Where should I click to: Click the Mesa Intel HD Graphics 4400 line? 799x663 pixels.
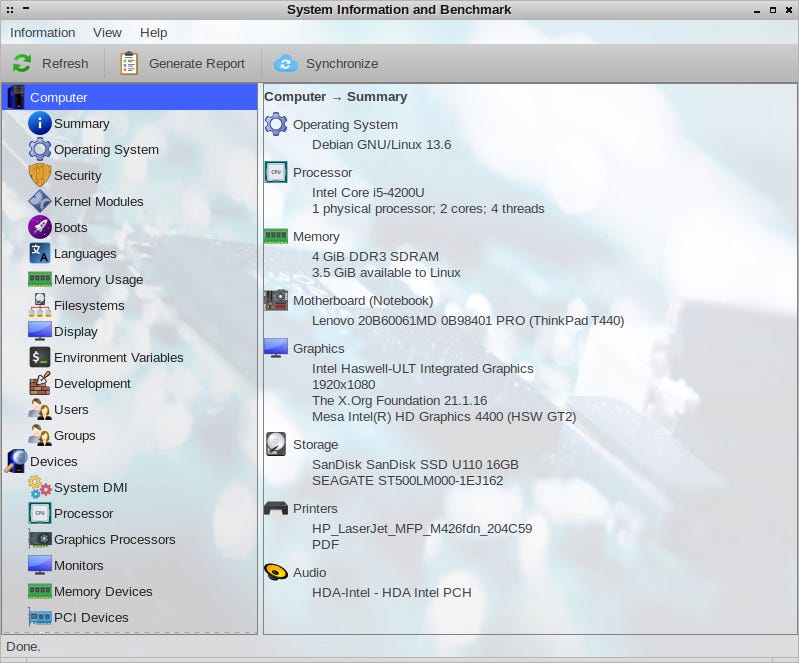(x=444, y=417)
